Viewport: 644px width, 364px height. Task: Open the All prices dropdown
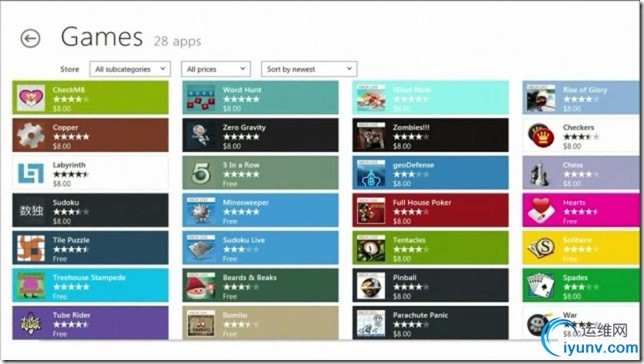(216, 69)
